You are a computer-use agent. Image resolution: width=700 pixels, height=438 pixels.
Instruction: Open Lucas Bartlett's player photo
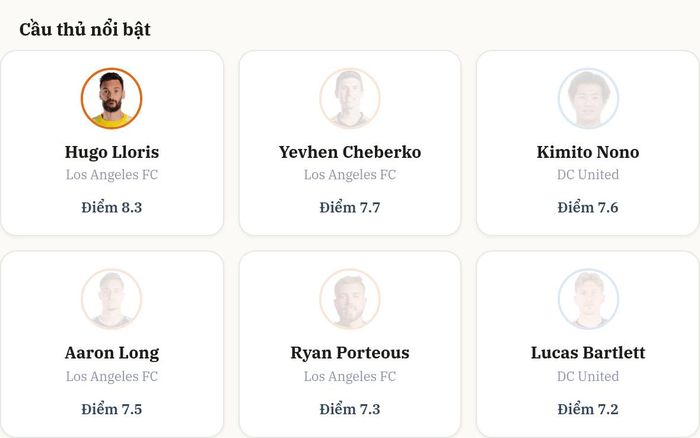588,299
